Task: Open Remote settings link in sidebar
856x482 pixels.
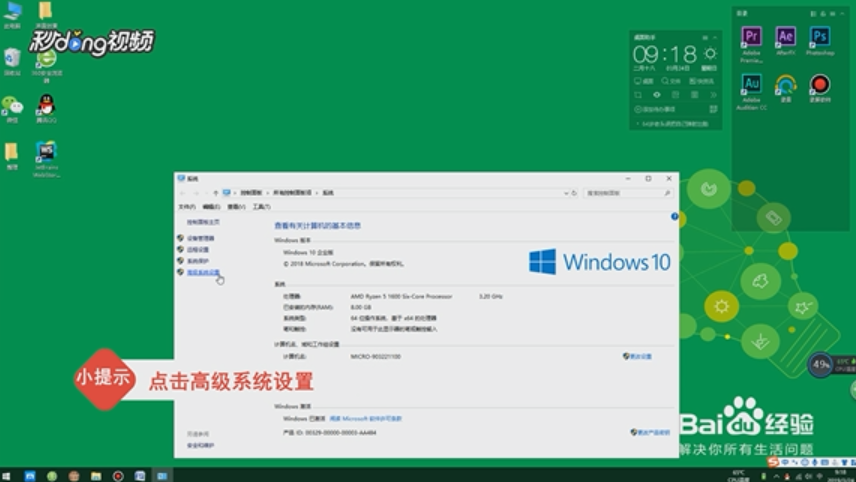Action: click(x=198, y=249)
